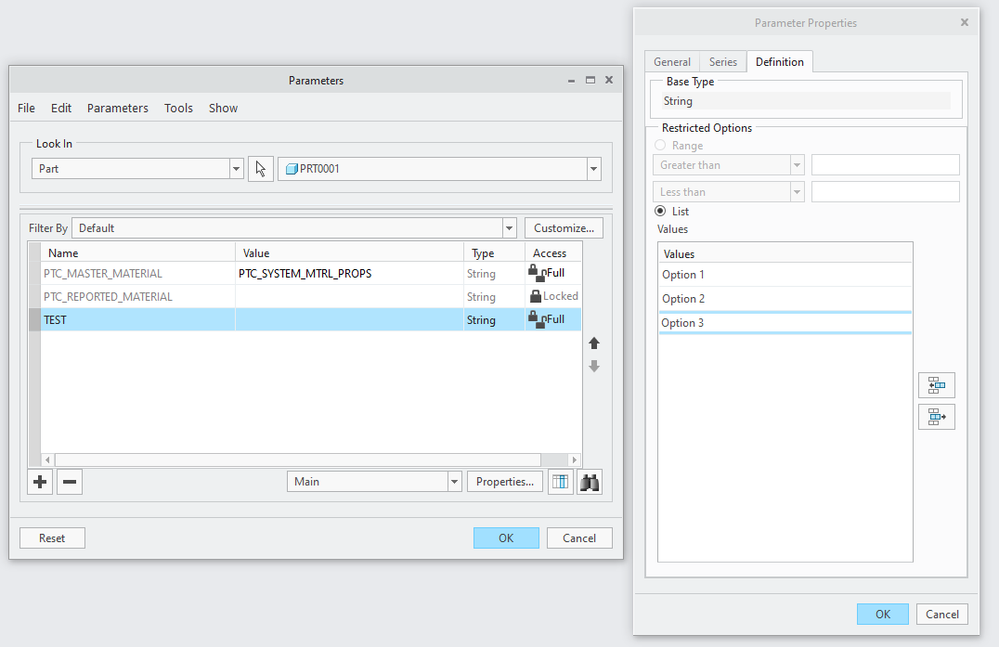Click the insert value row icon
The height and width of the screenshot is (647, 999).
[936, 385]
